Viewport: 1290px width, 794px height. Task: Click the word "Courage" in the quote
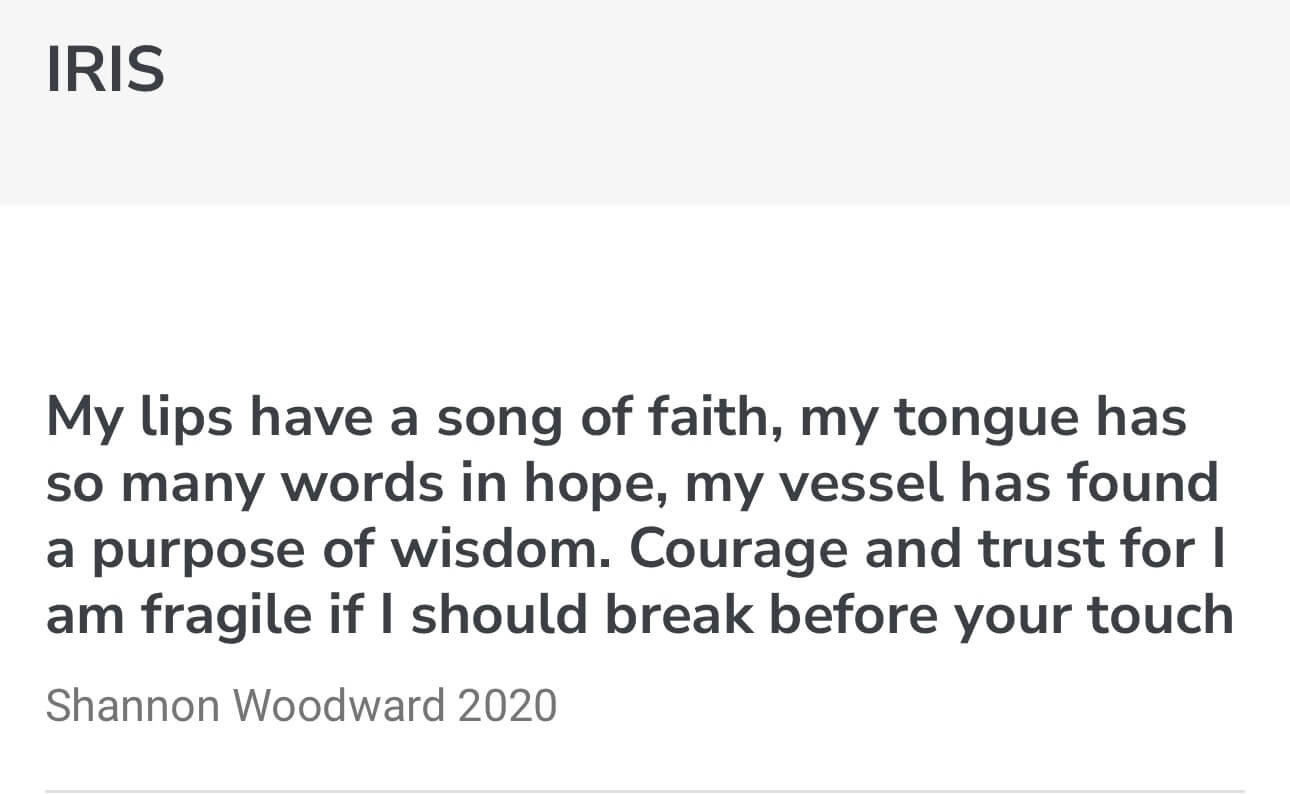pyautogui.click(x=740, y=550)
